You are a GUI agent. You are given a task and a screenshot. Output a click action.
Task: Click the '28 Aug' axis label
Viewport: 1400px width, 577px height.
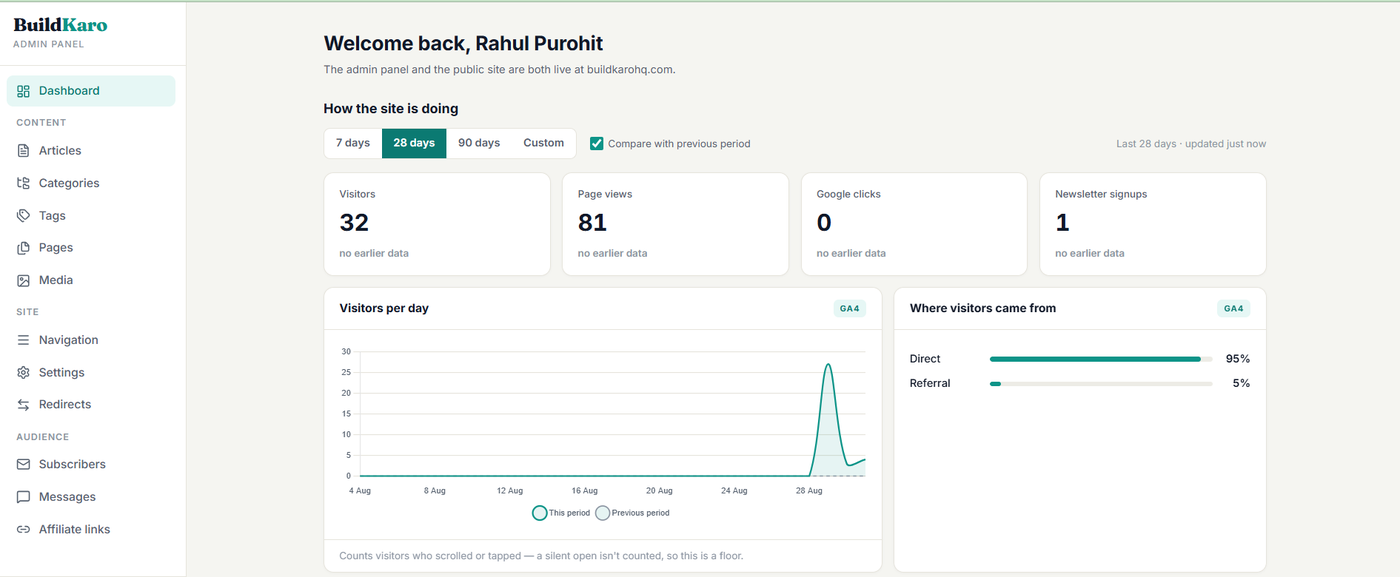[809, 491]
